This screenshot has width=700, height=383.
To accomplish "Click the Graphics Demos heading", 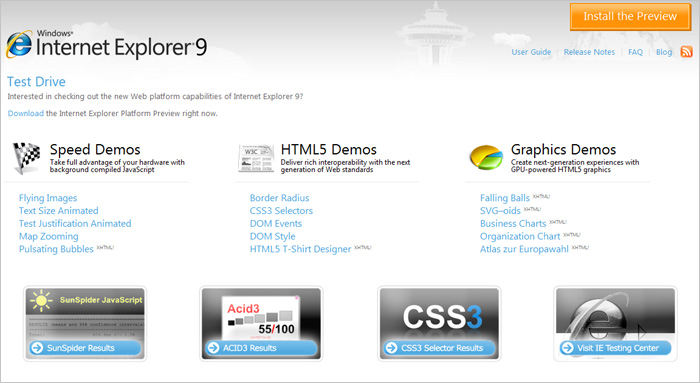I will coord(563,149).
